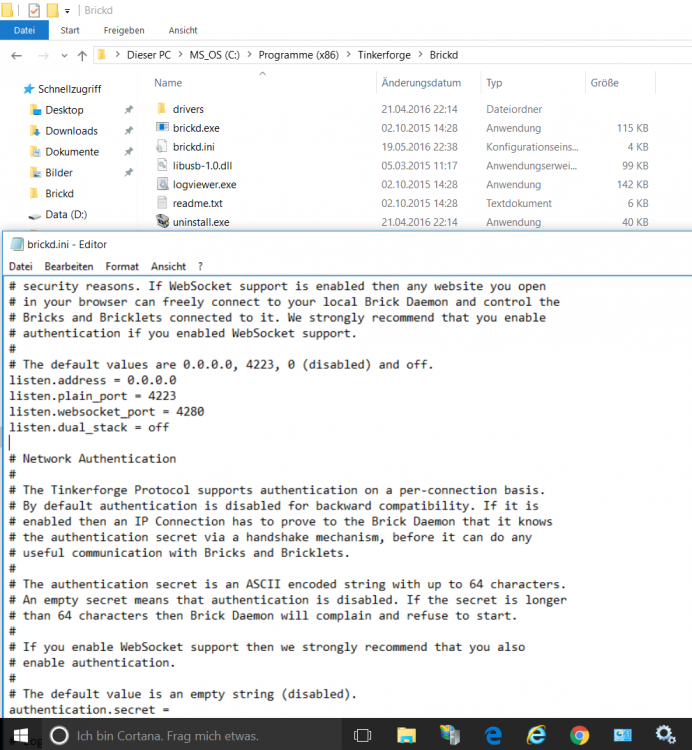Open the Windows Start menu

(x=19, y=735)
